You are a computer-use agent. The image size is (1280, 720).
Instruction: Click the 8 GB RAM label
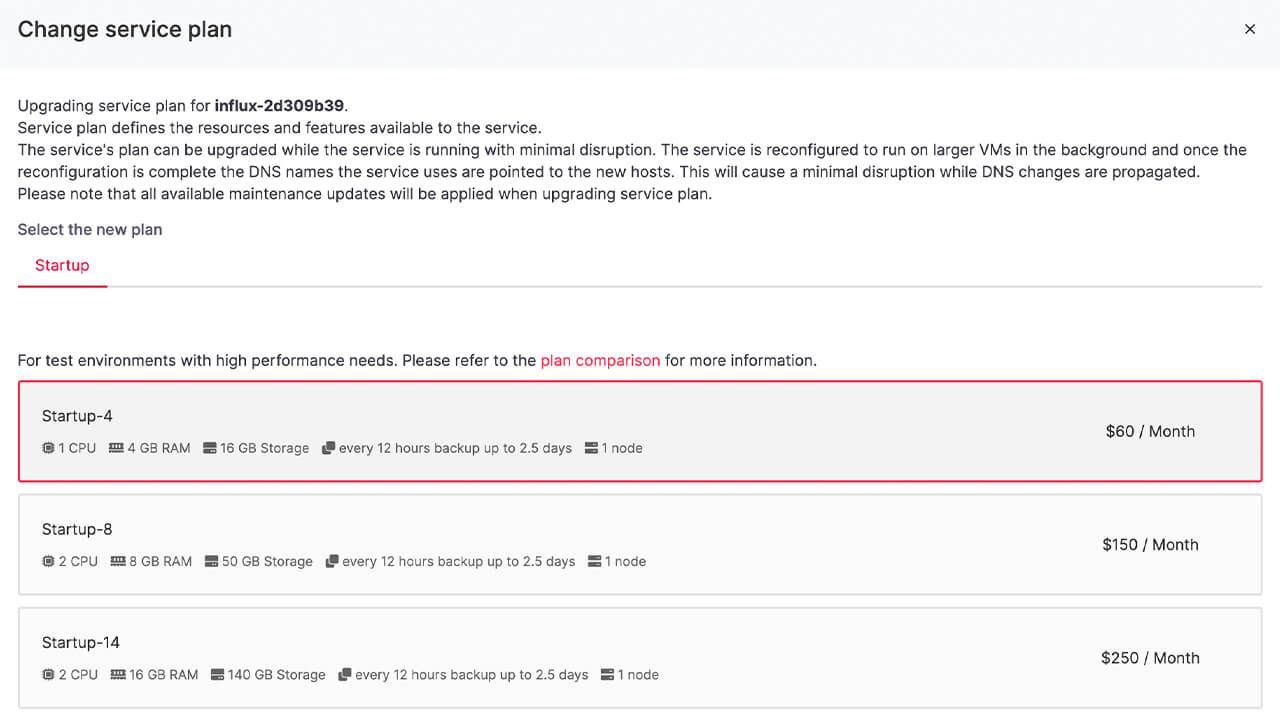[x=161, y=561]
